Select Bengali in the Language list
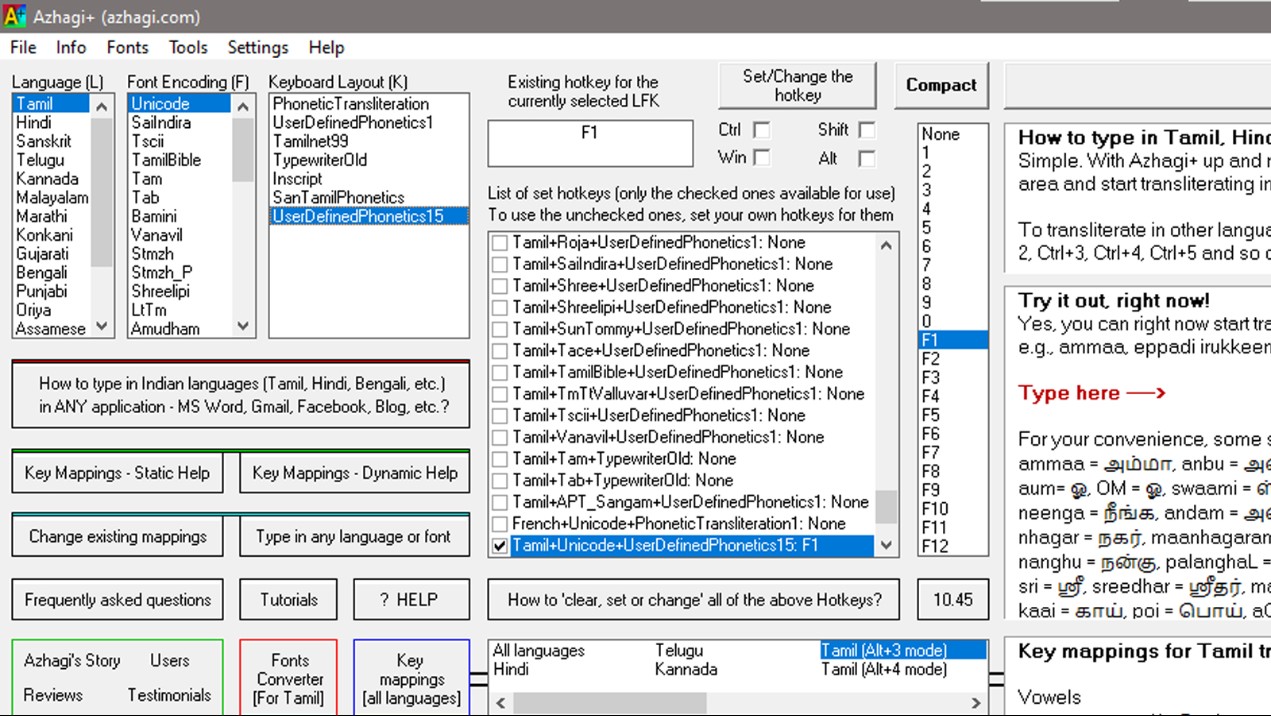Screen dimensions: 1271x716 coord(53,273)
